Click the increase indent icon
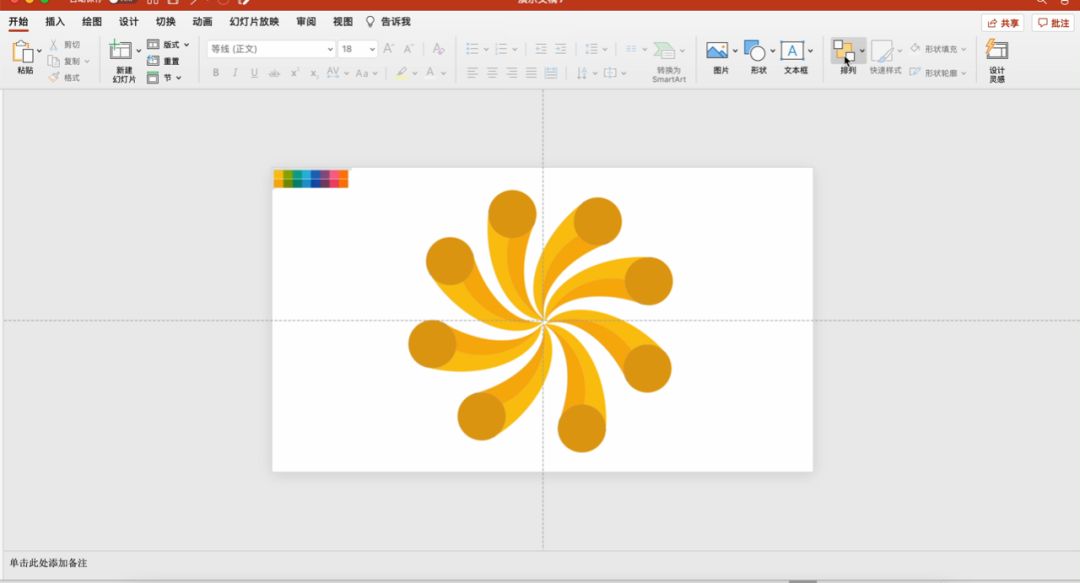The image size is (1080, 583). click(561, 49)
